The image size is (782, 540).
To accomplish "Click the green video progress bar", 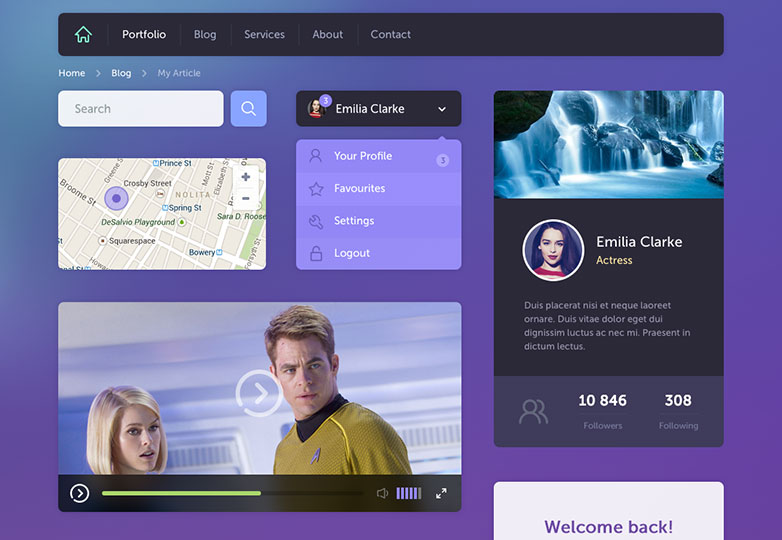I will [180, 493].
